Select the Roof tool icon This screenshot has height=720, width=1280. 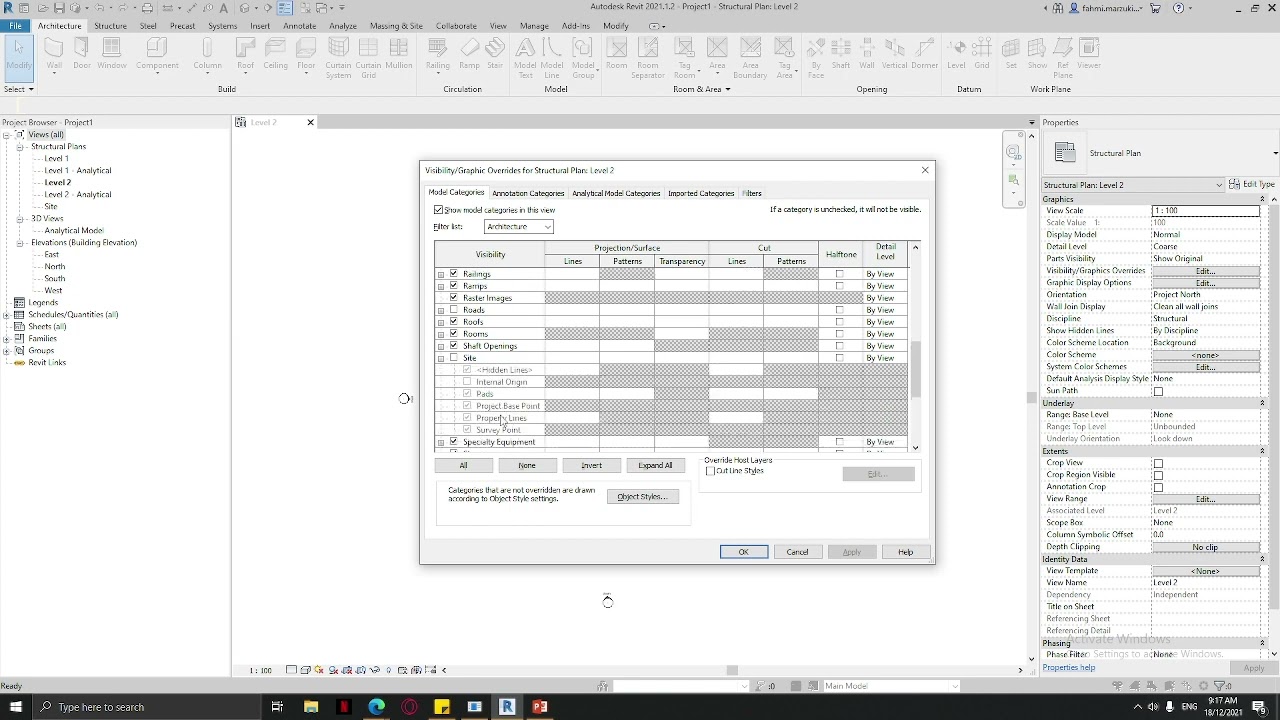245,47
